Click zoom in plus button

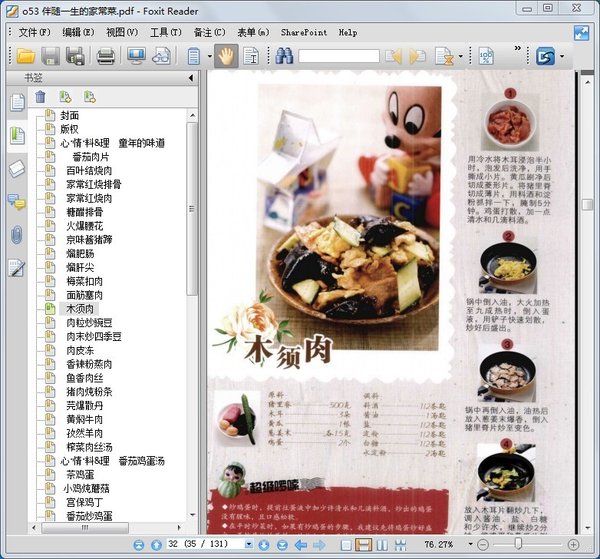(573, 544)
